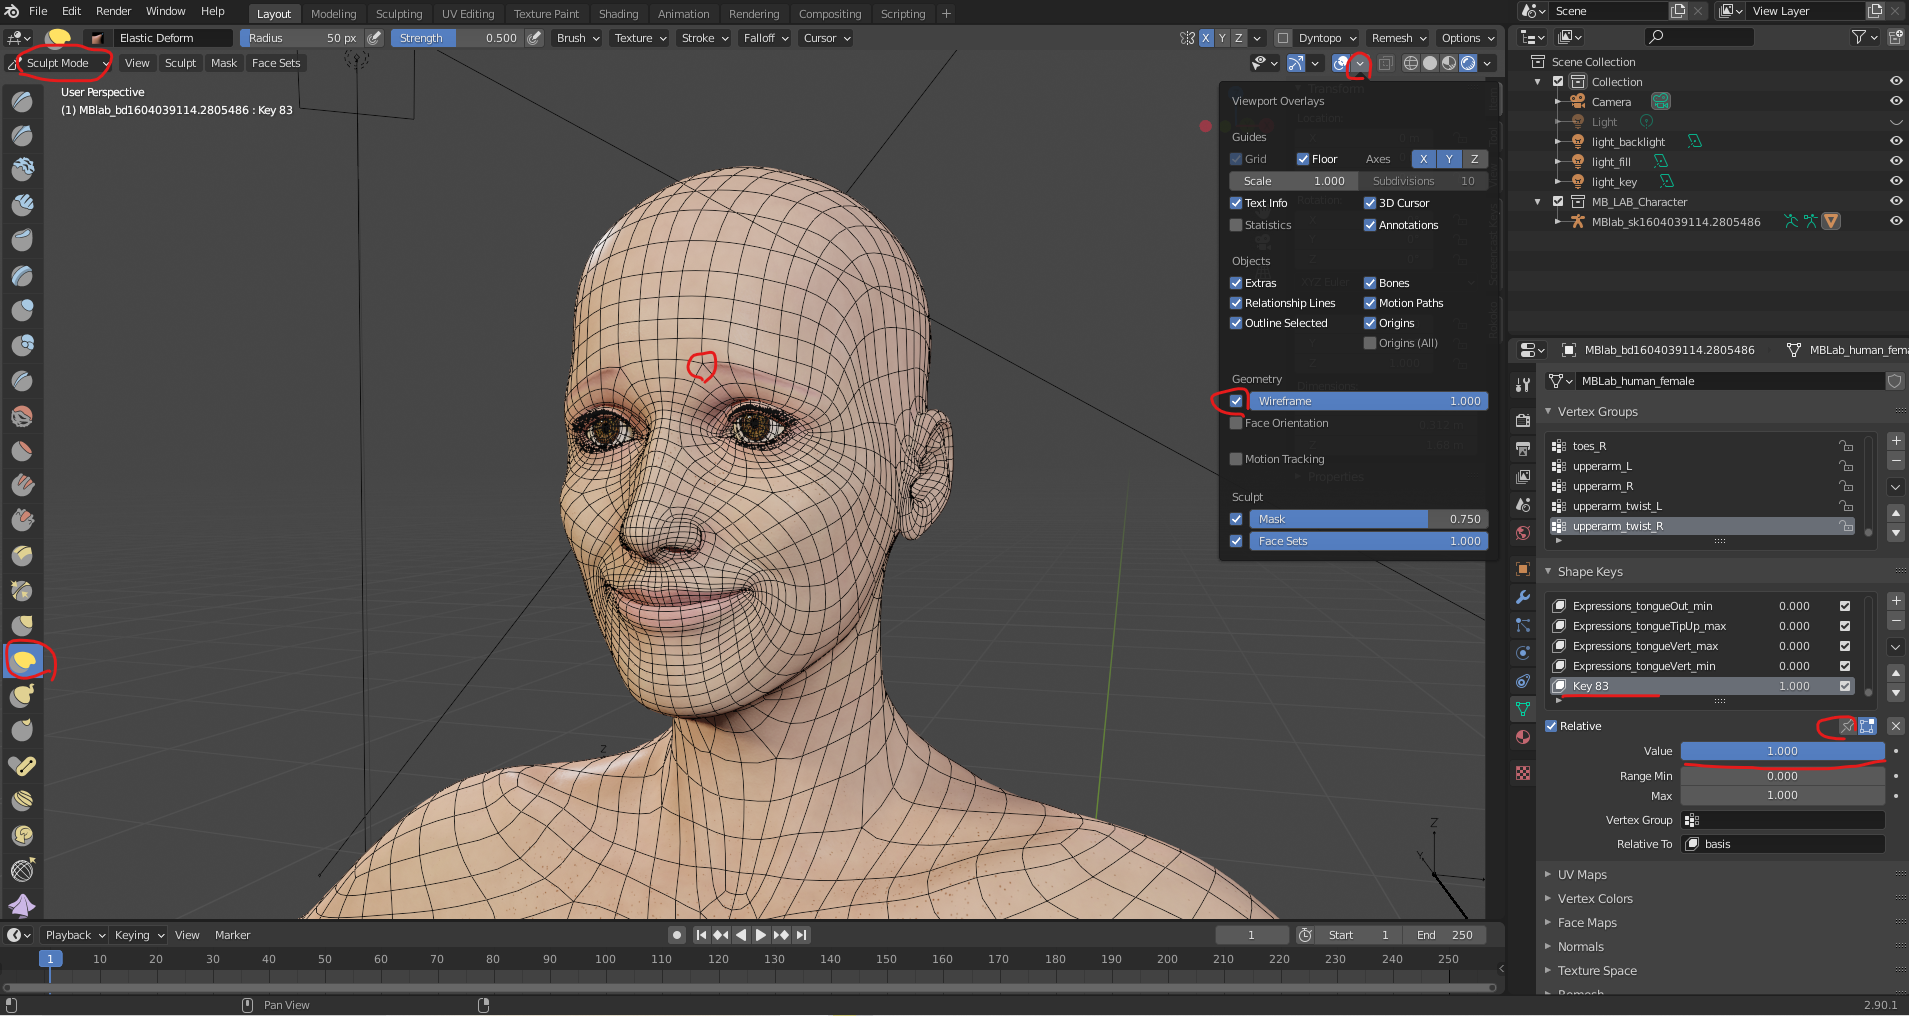This screenshot has width=1909, height=1016.
Task: Disable the Wireframe overlay checkbox
Action: (1236, 401)
